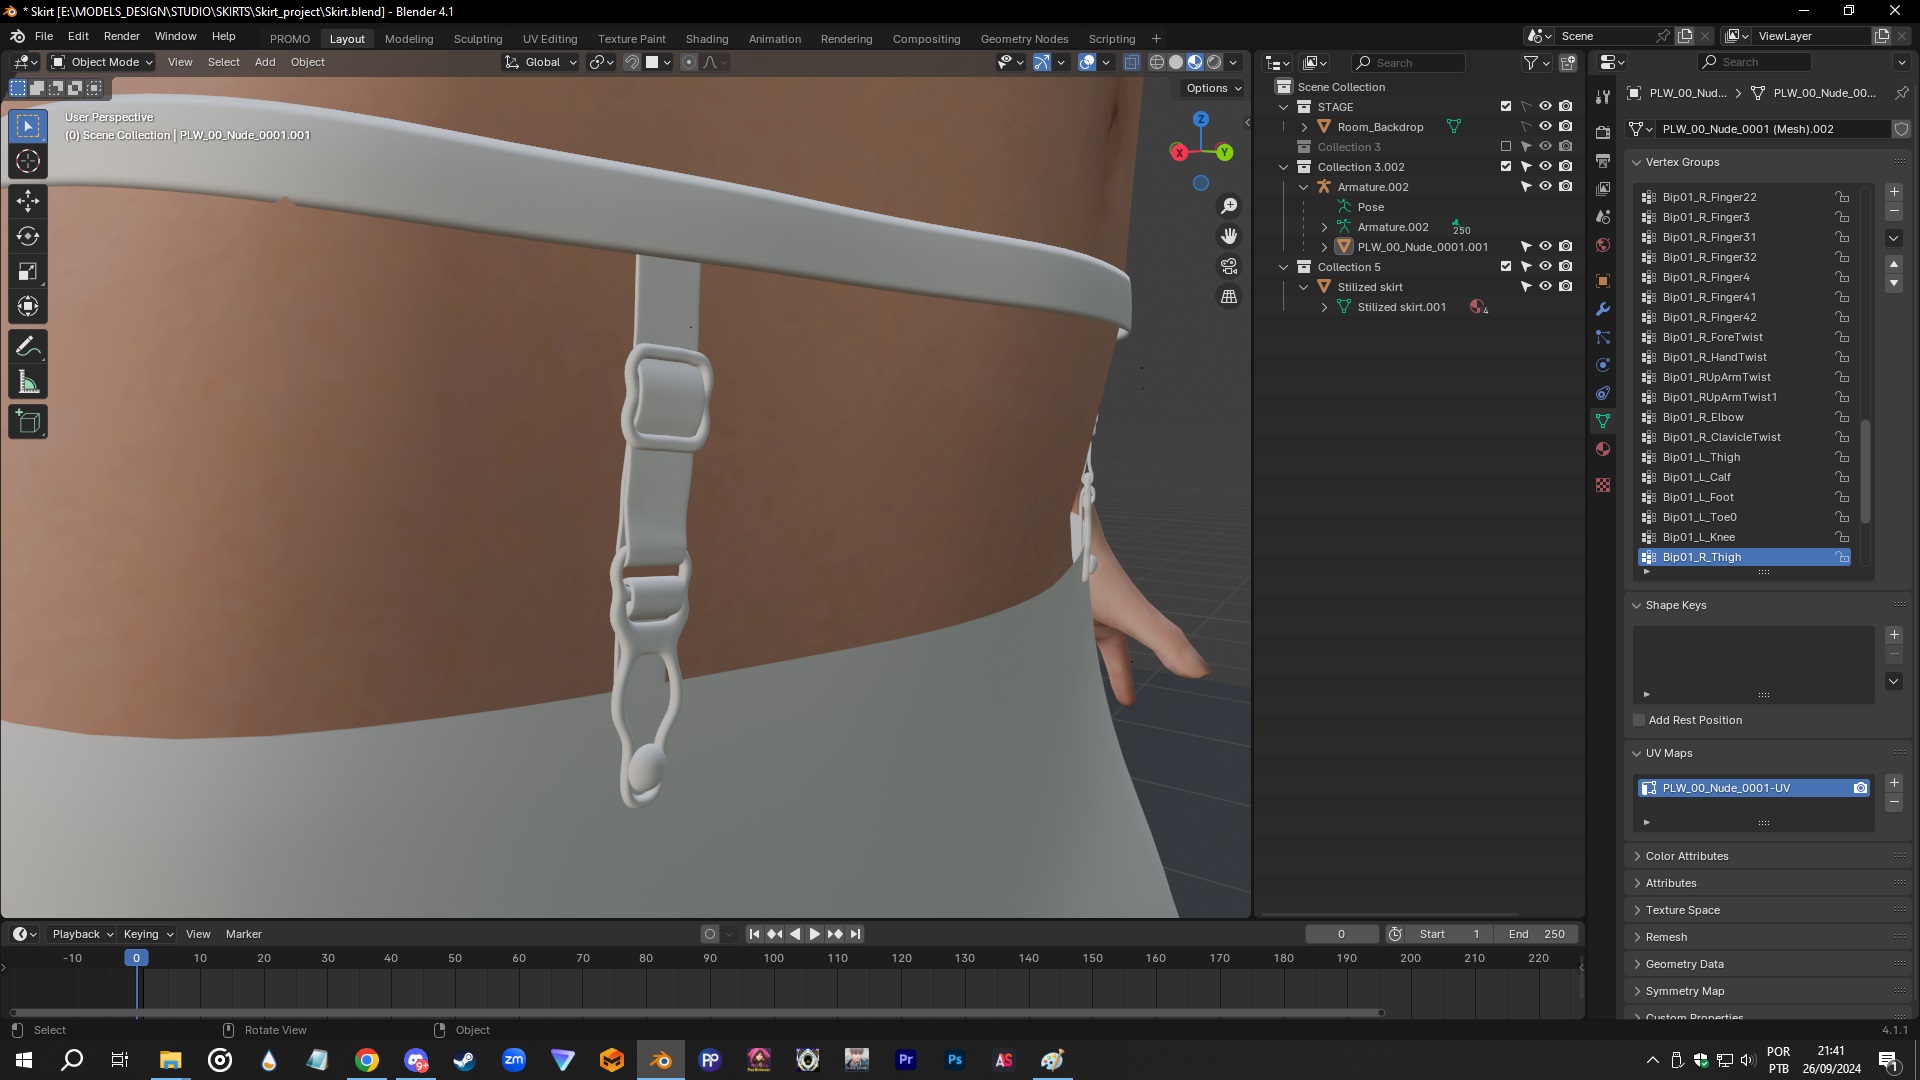The image size is (1920, 1080).
Task: Open the Object Data mesh tab
Action: [x=1603, y=421]
